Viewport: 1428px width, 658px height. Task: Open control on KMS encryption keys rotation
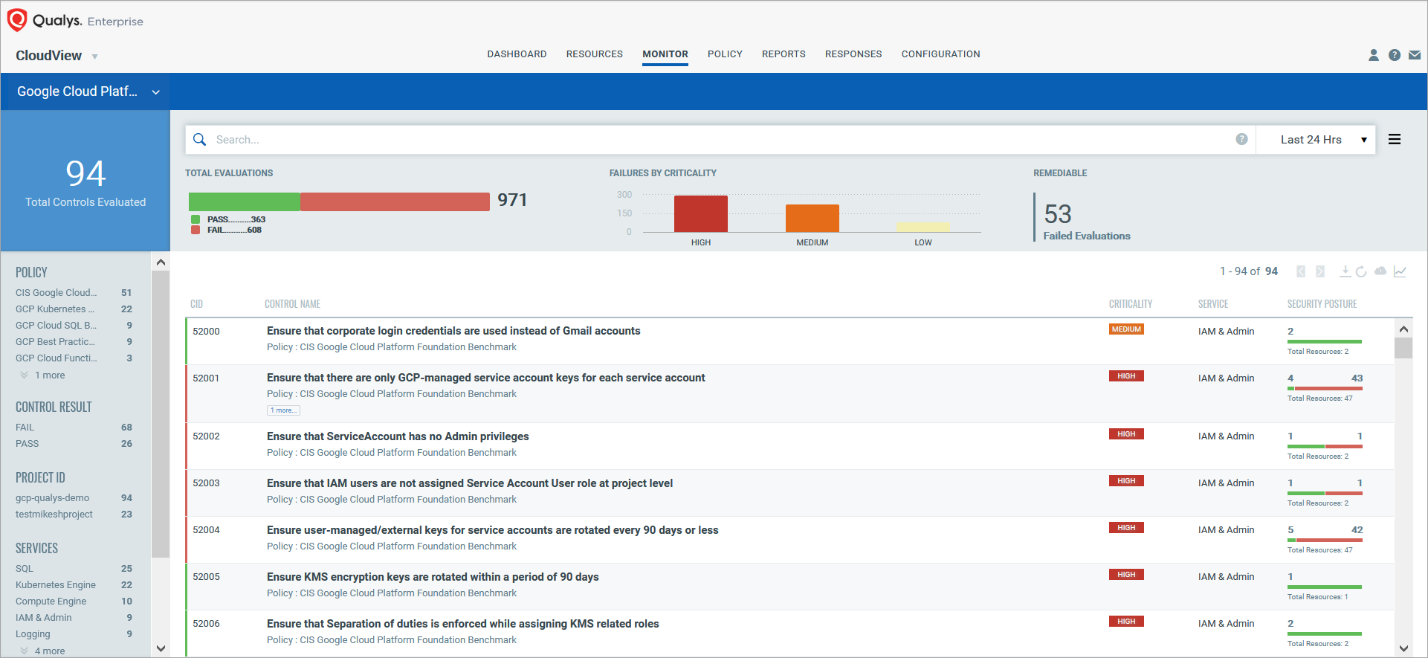pyautogui.click(x=433, y=577)
